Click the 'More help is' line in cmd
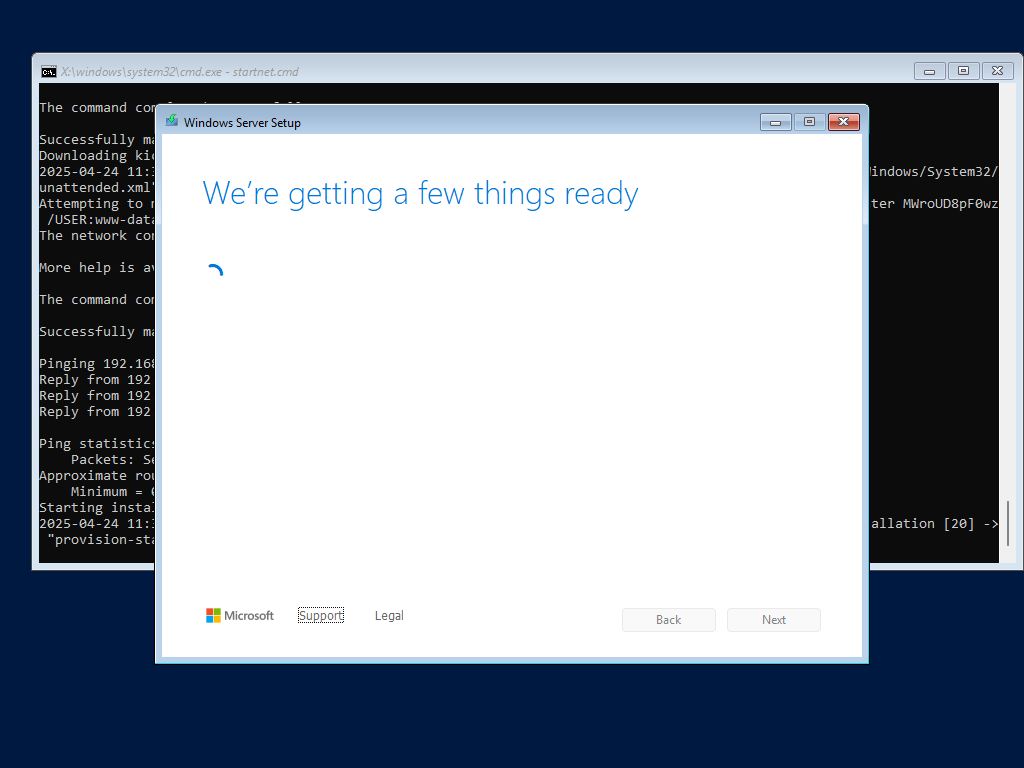This screenshot has width=1024, height=768. tap(97, 268)
